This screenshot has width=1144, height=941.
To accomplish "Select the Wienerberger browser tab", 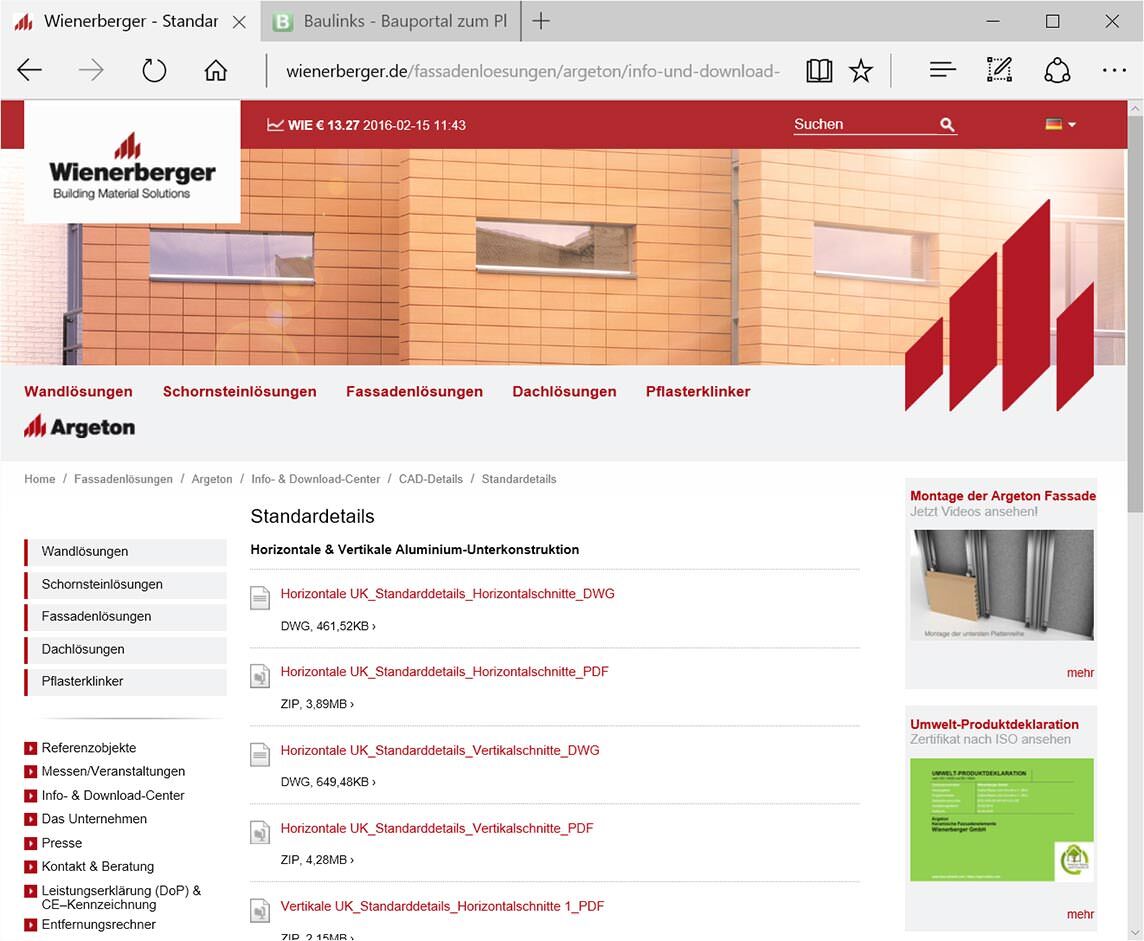I will (x=130, y=21).
